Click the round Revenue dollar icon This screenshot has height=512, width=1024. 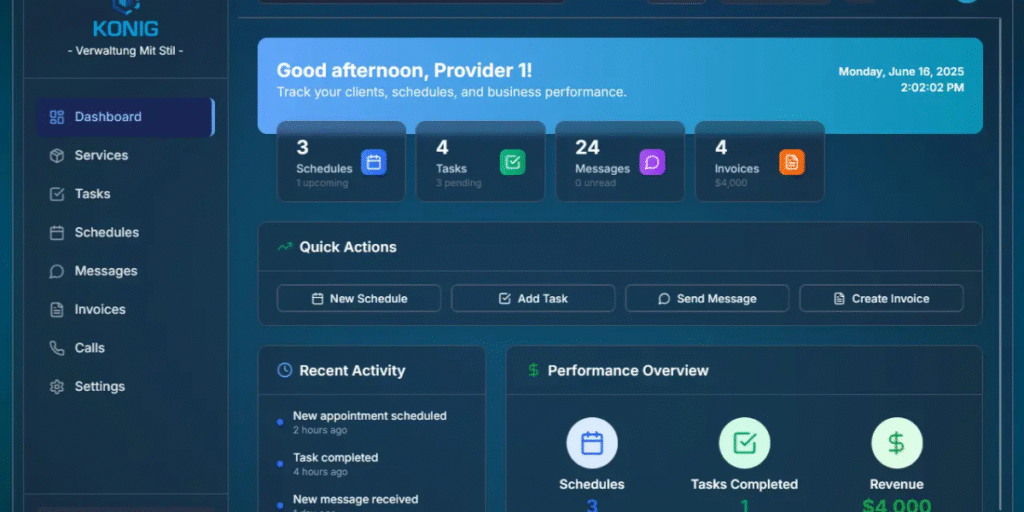click(896, 443)
